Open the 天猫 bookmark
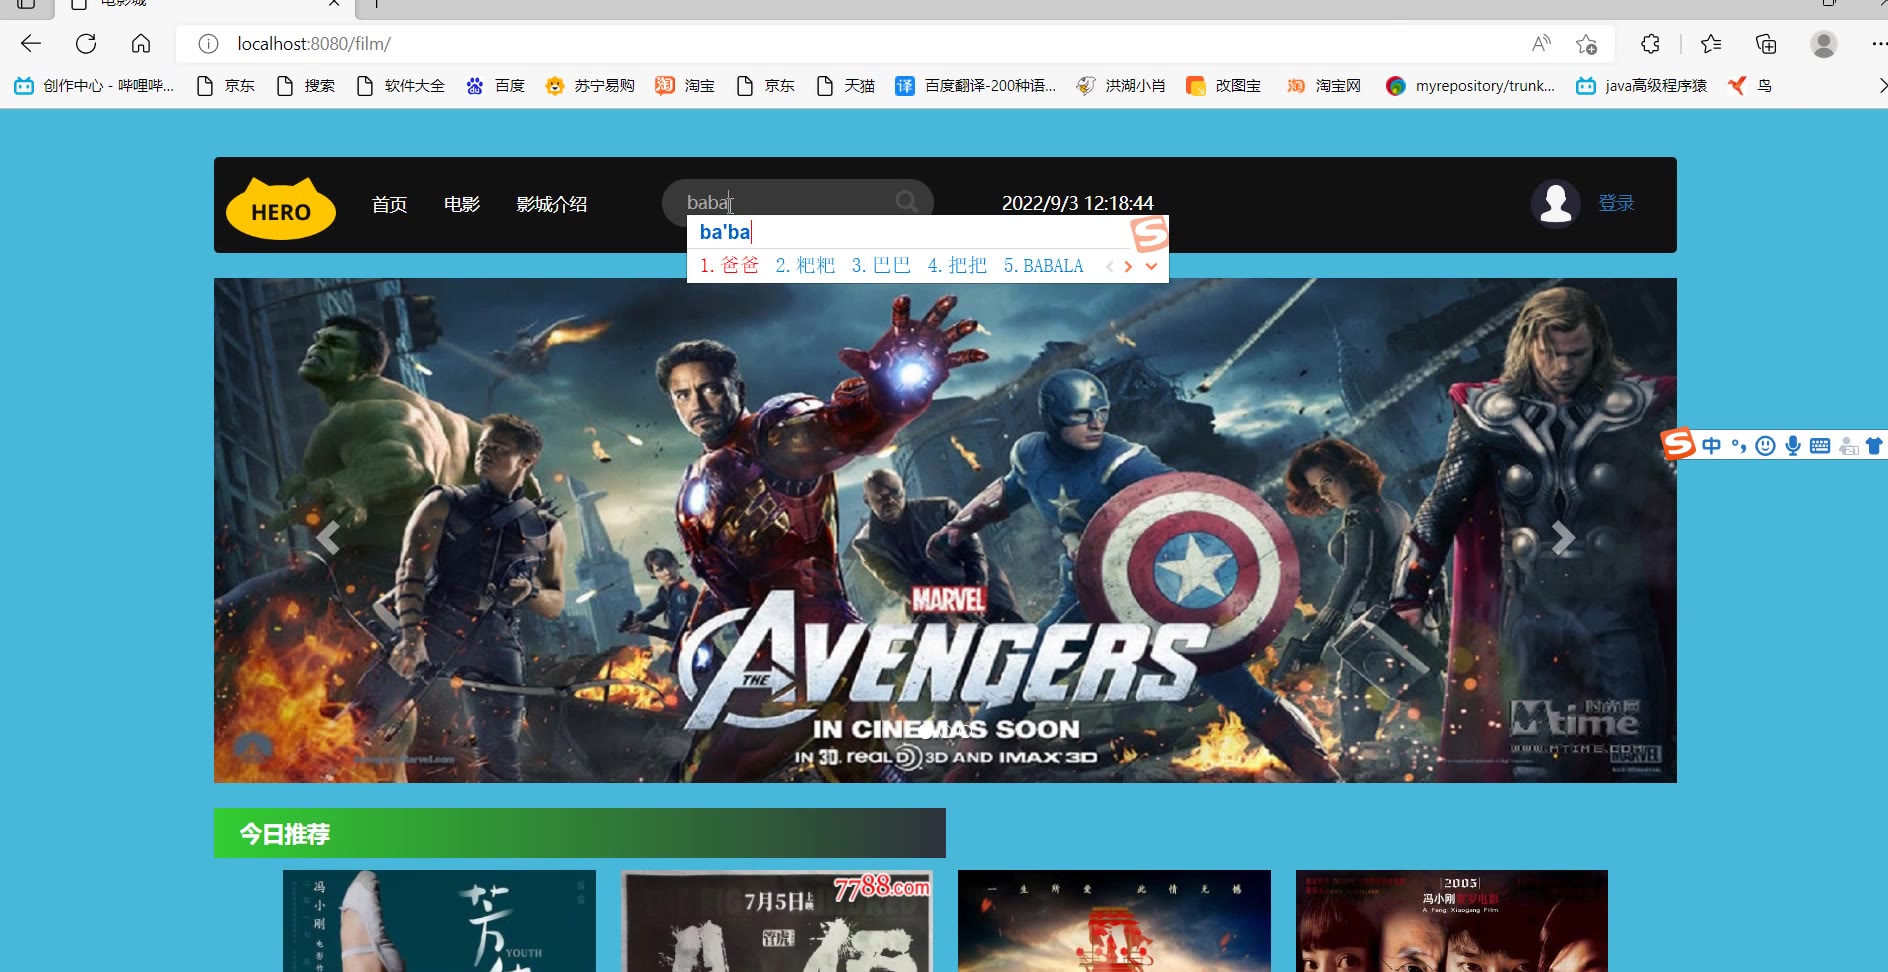 tap(845, 86)
